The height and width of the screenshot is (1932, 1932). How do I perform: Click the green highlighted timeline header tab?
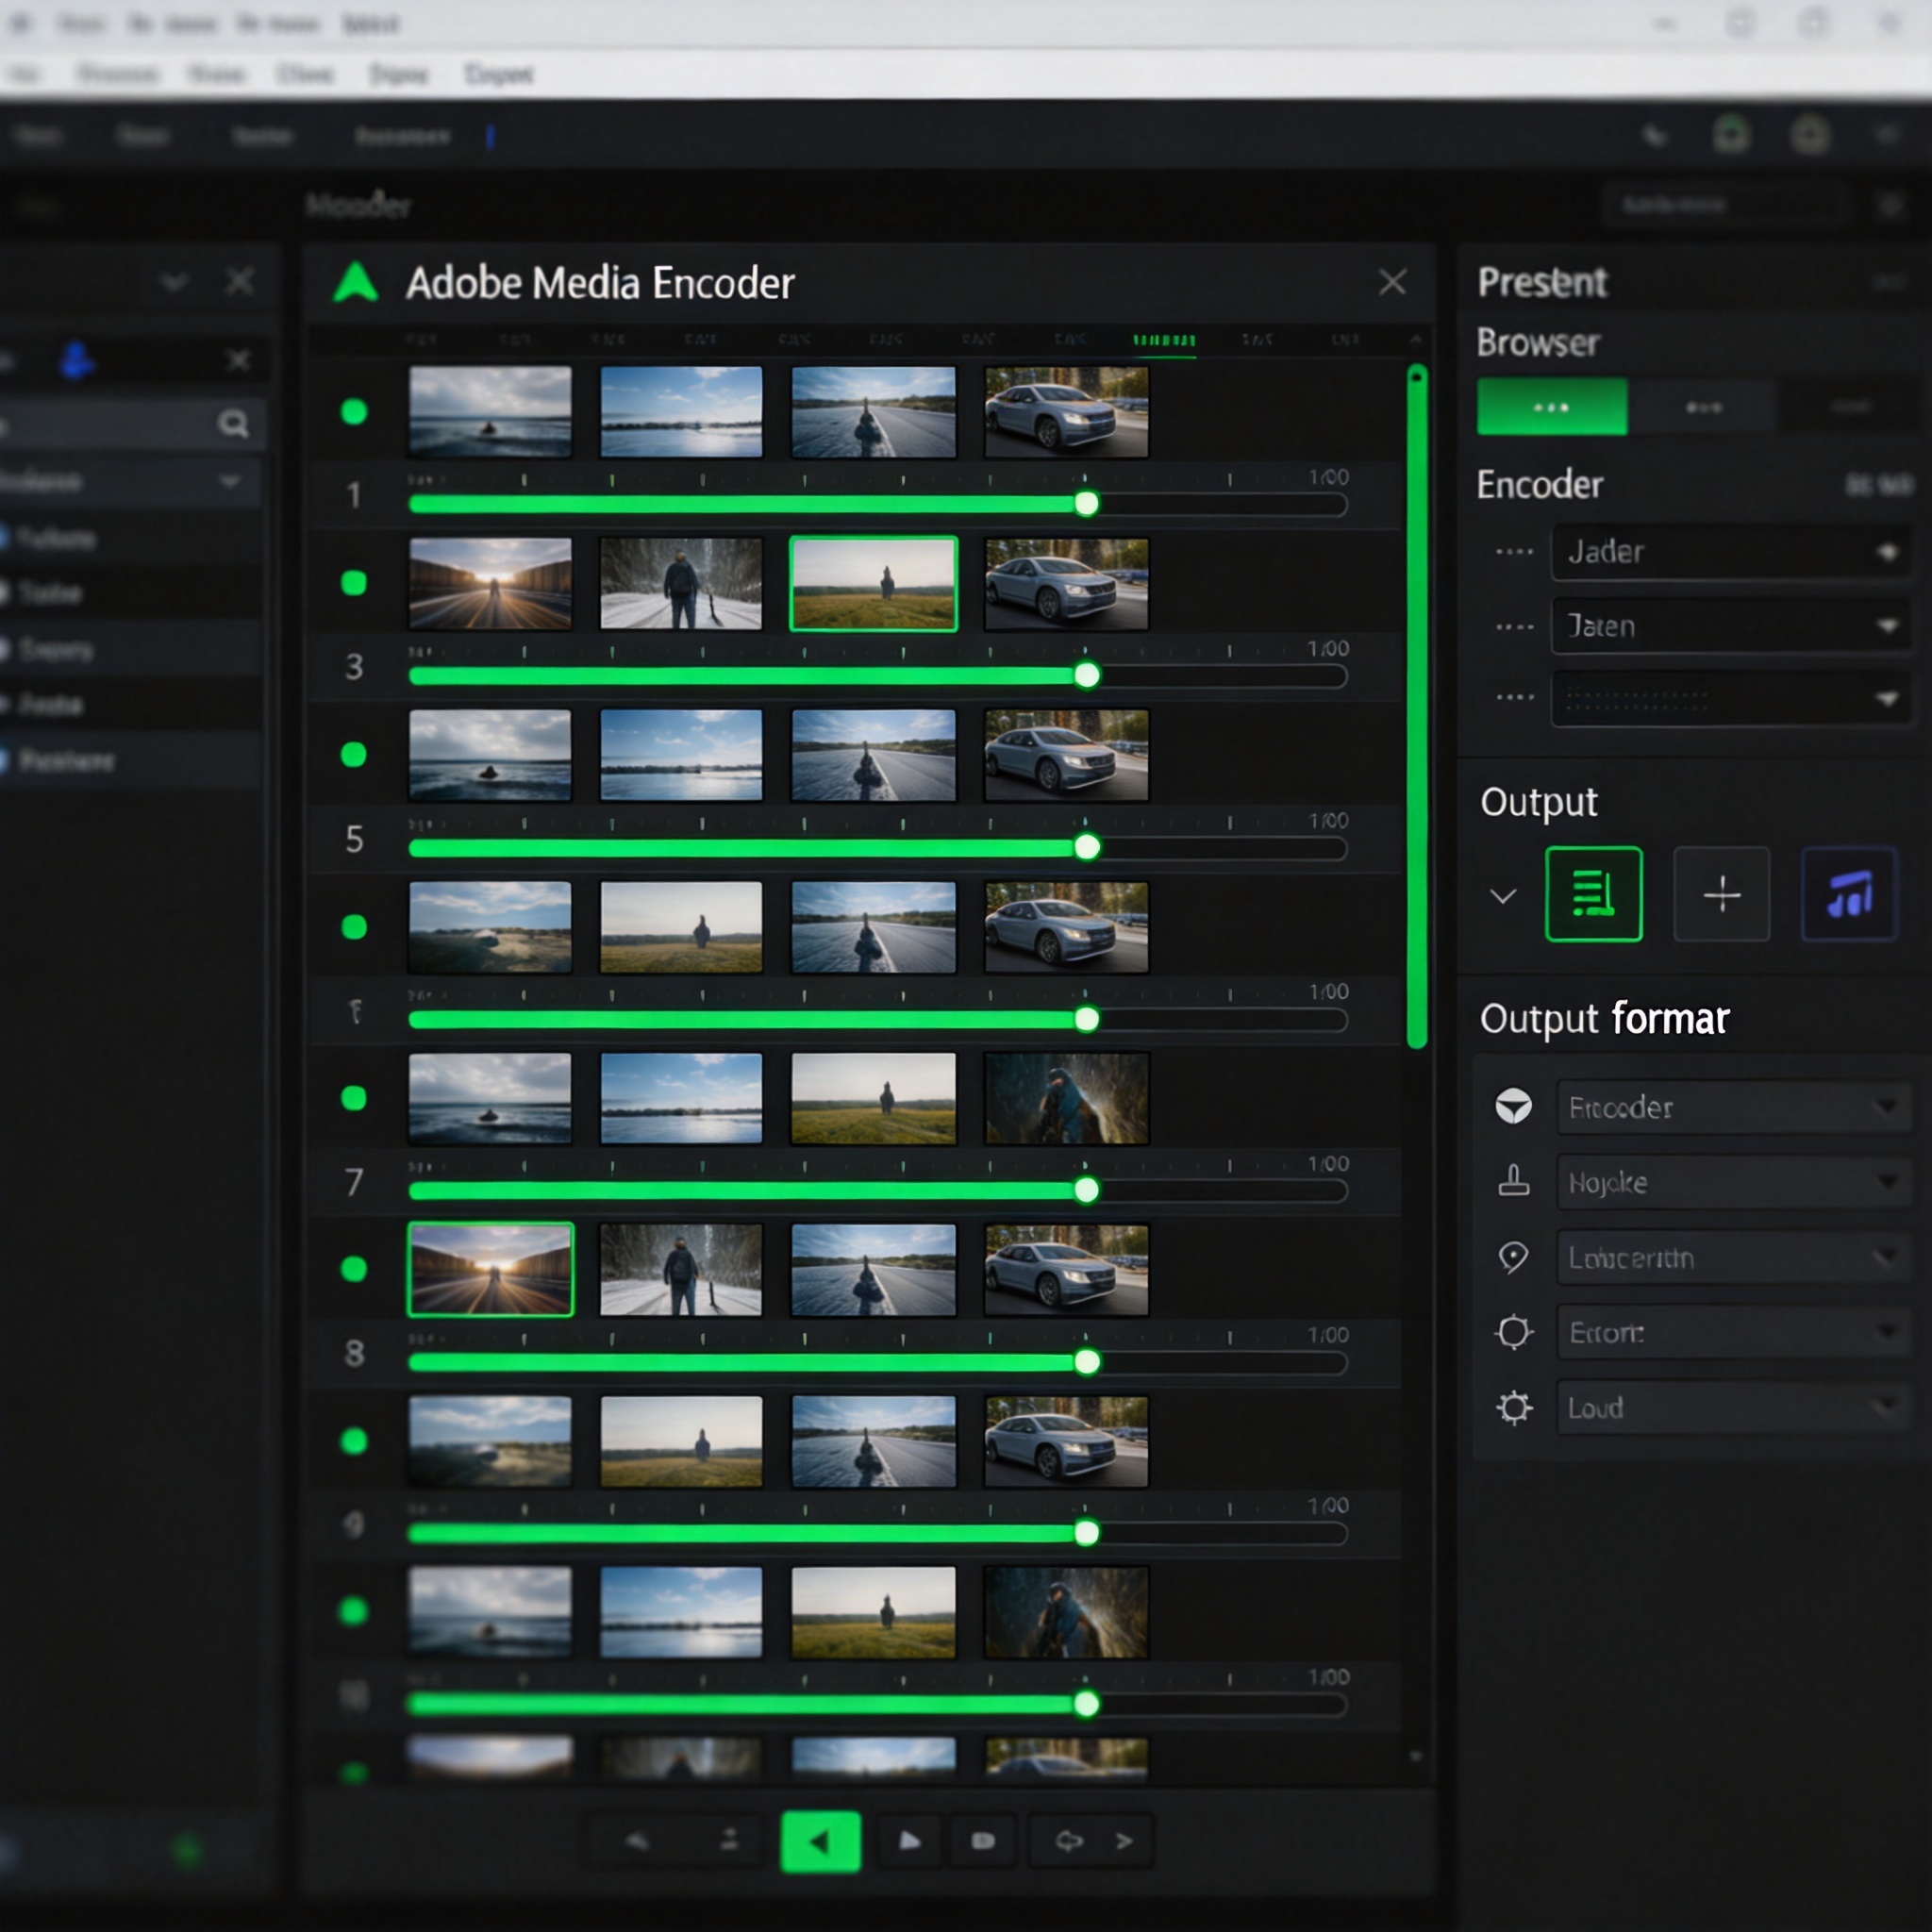click(1163, 342)
